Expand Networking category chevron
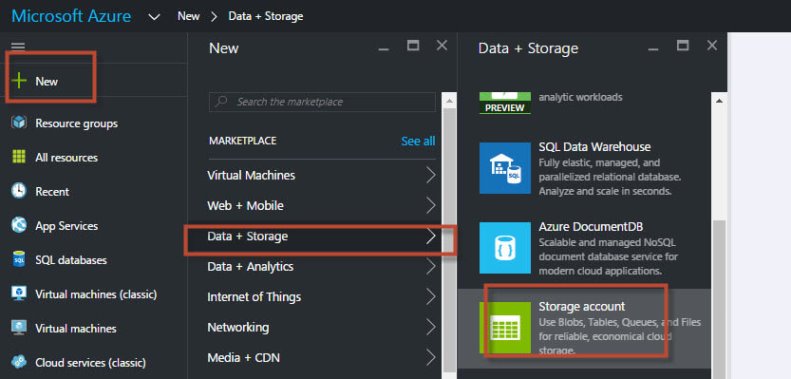The height and width of the screenshot is (379, 791). tap(430, 327)
